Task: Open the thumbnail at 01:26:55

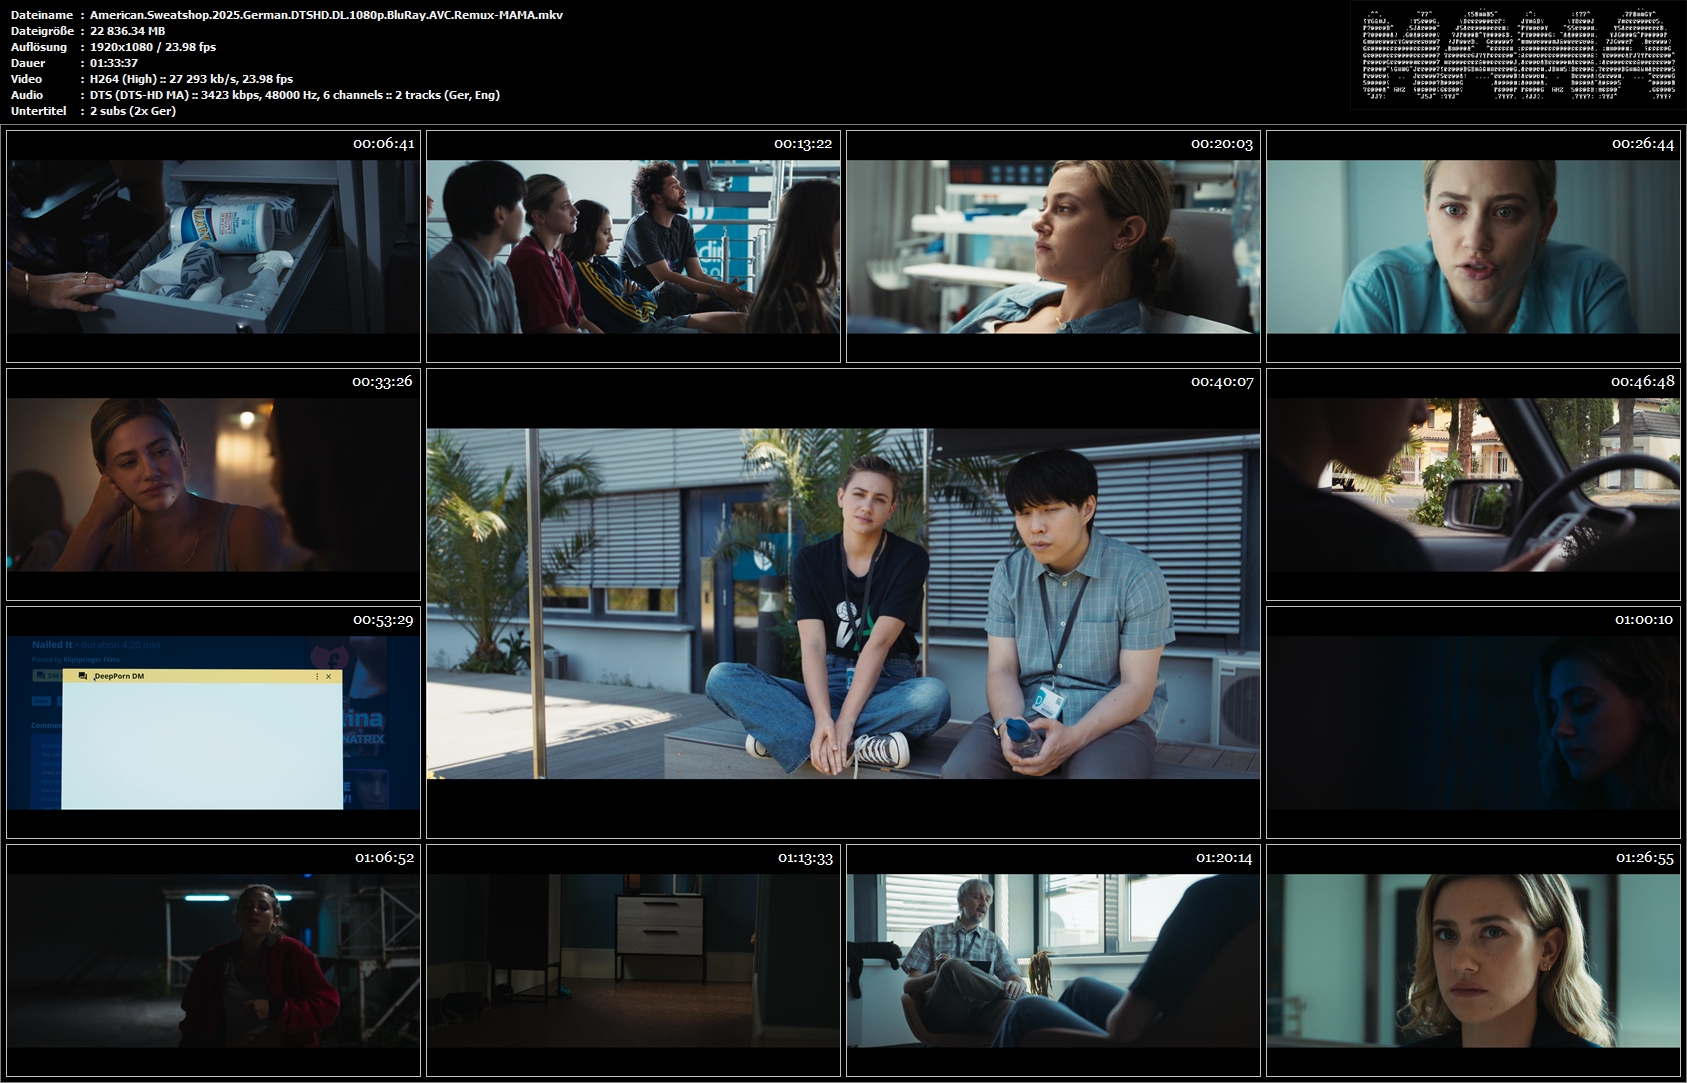Action: (1473, 960)
